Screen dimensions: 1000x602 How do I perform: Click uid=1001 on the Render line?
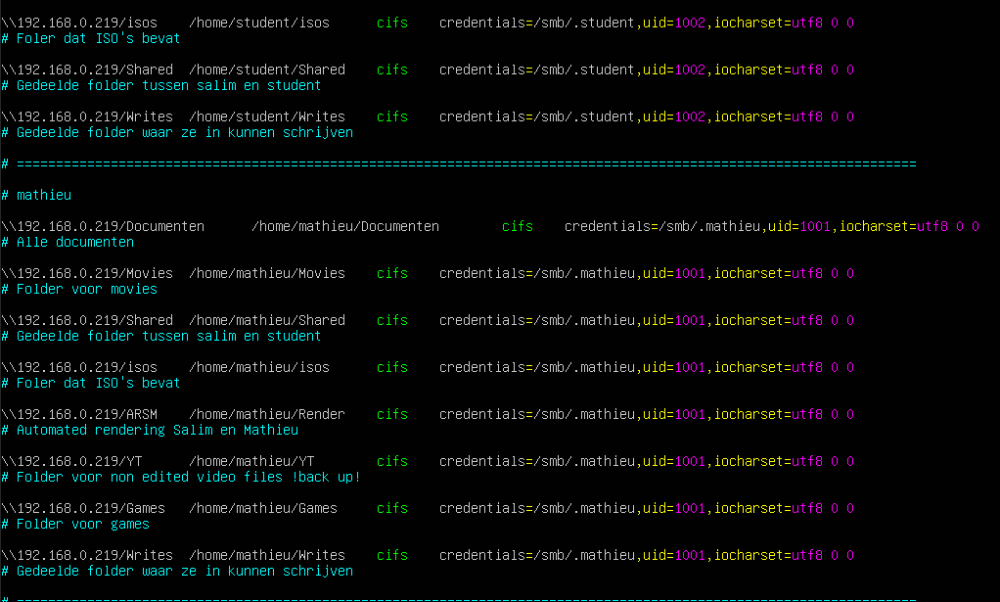(x=674, y=415)
